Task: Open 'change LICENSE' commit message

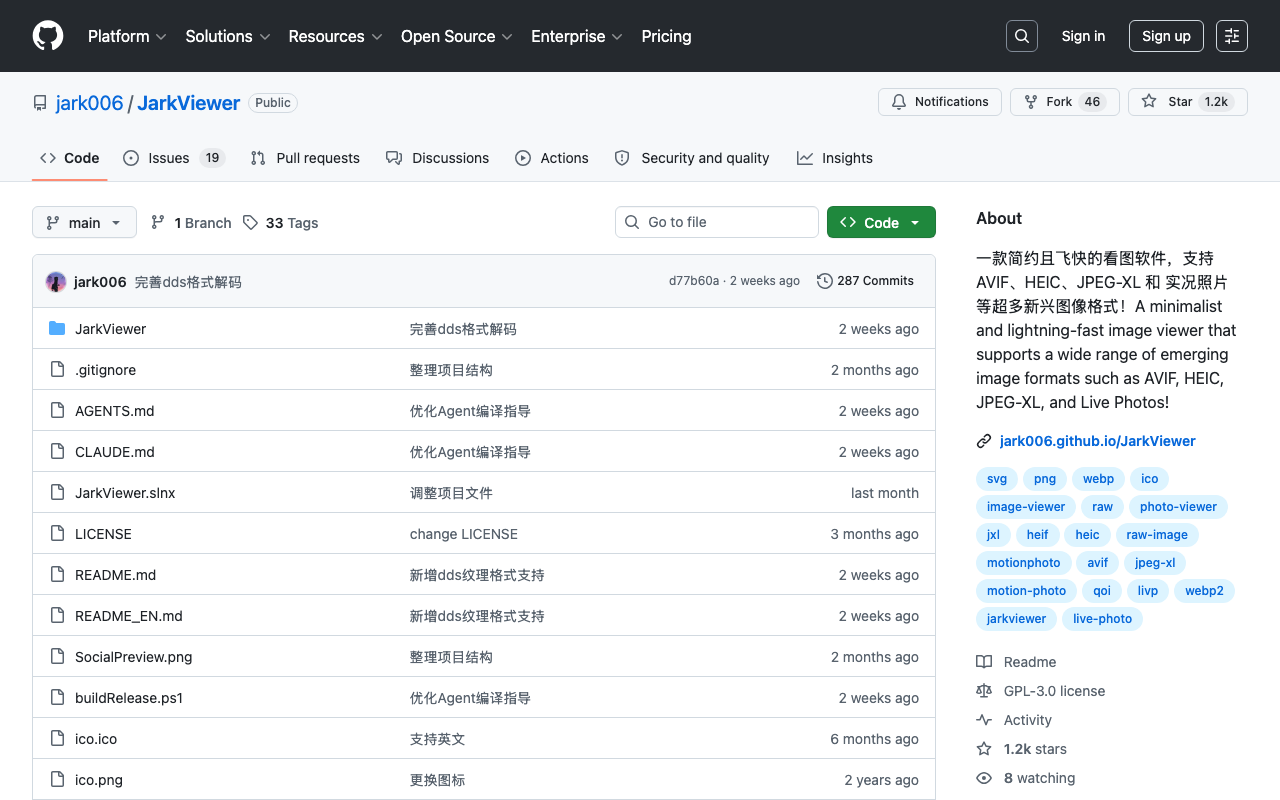Action: click(464, 534)
